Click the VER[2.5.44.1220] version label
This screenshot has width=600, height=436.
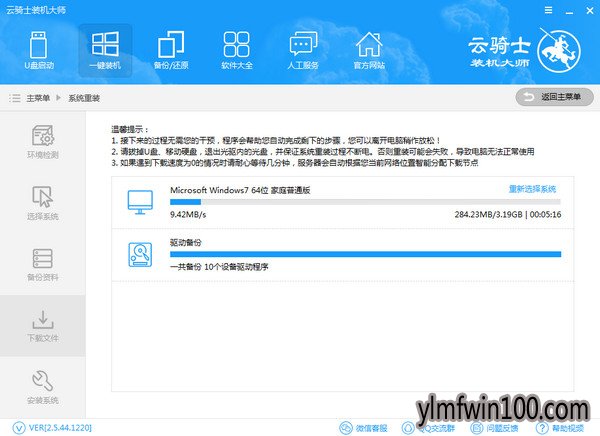pyautogui.click(x=60, y=428)
